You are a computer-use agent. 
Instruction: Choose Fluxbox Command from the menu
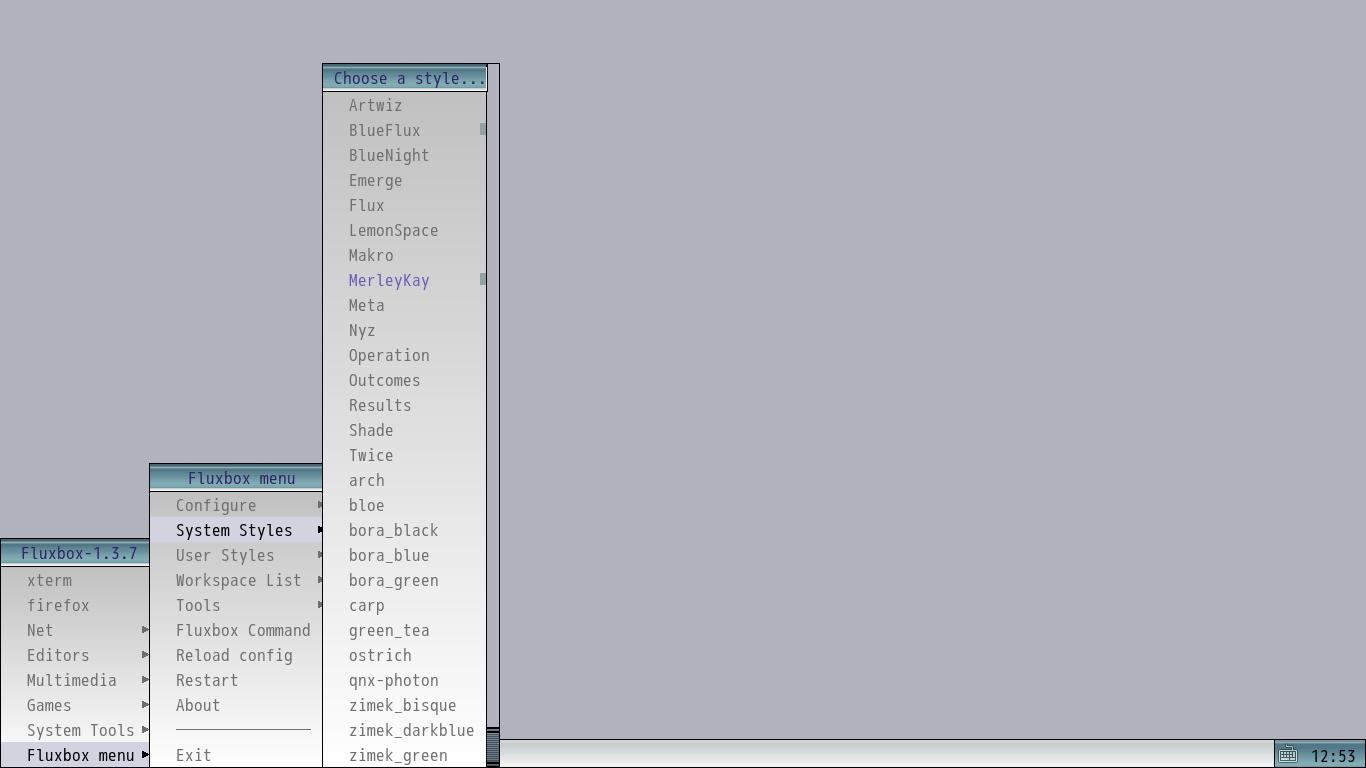pyautogui.click(x=236, y=630)
